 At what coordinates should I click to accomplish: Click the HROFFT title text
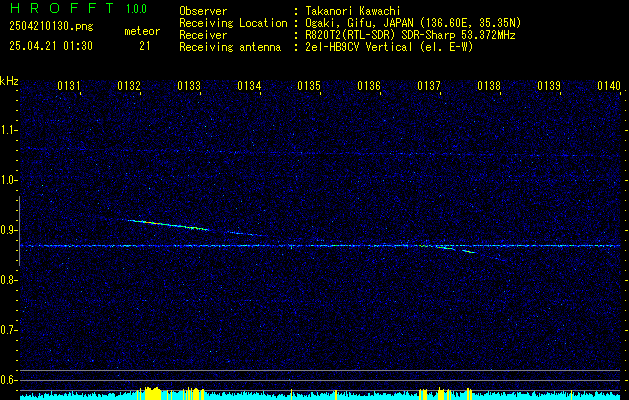pos(62,8)
